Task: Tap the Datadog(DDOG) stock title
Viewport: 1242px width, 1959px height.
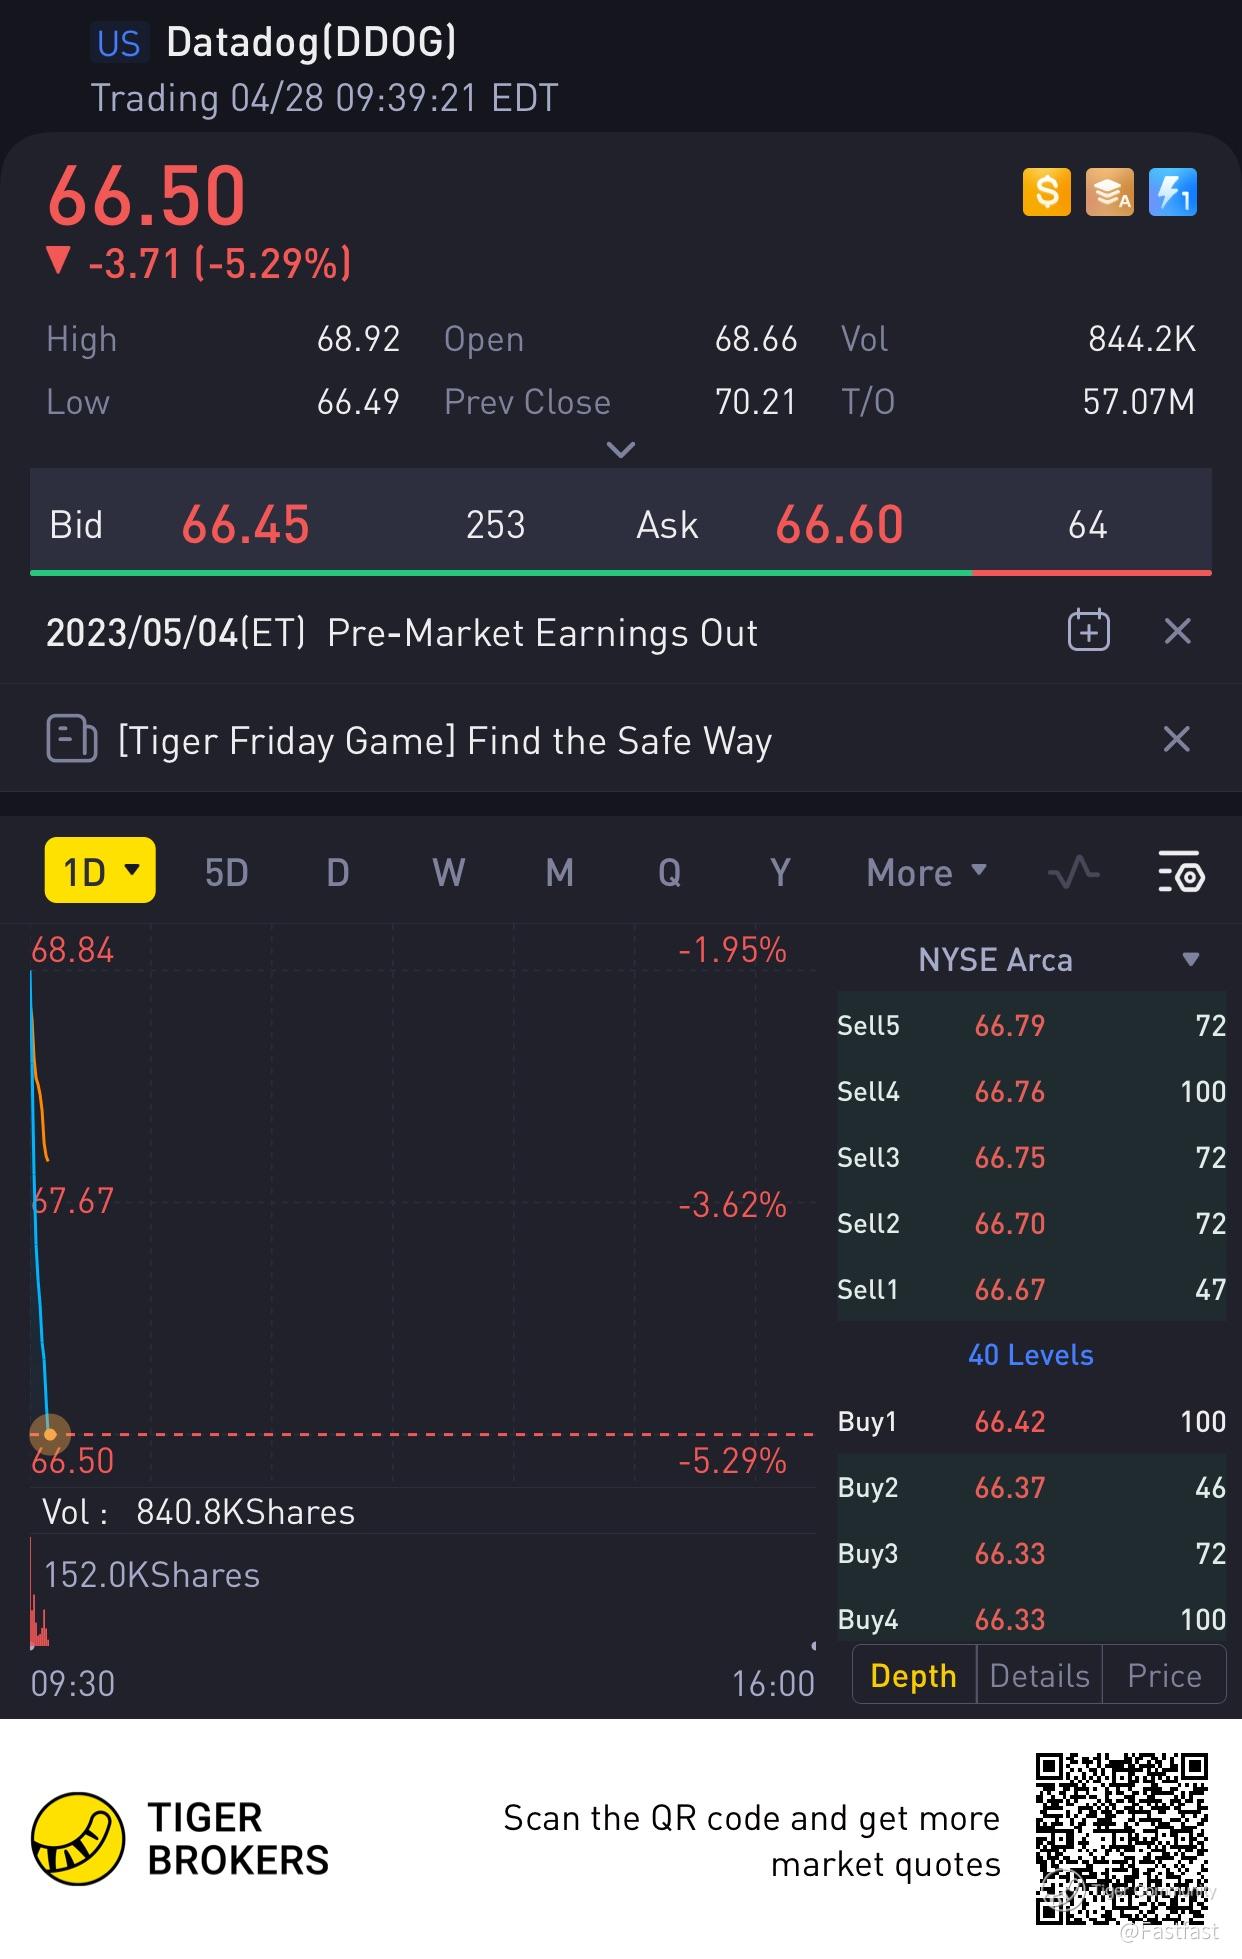Action: [311, 42]
